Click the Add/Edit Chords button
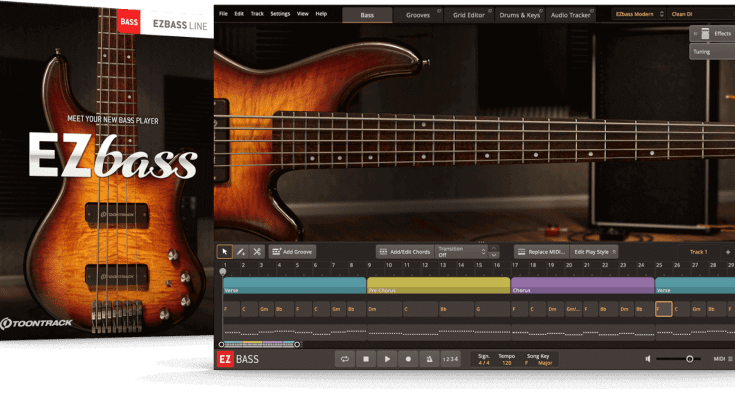735x400 pixels. tap(404, 252)
